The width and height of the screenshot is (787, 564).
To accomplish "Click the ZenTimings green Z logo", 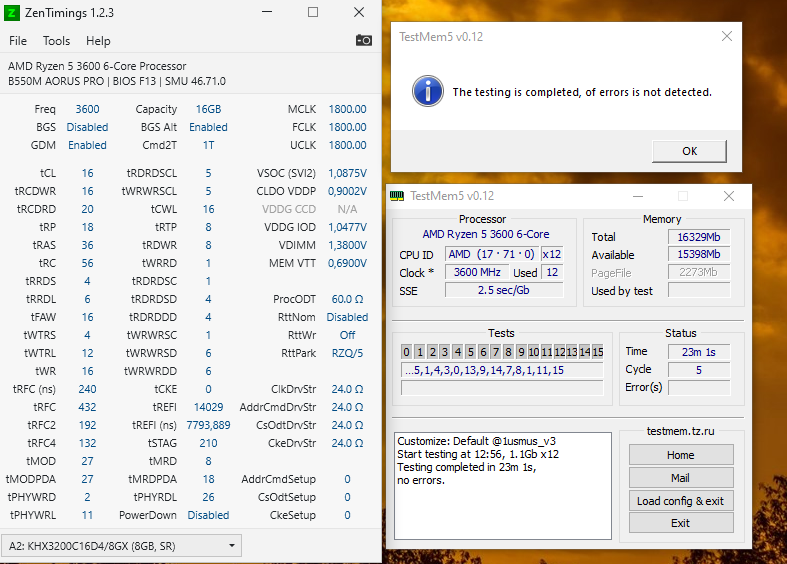I will [12, 13].
